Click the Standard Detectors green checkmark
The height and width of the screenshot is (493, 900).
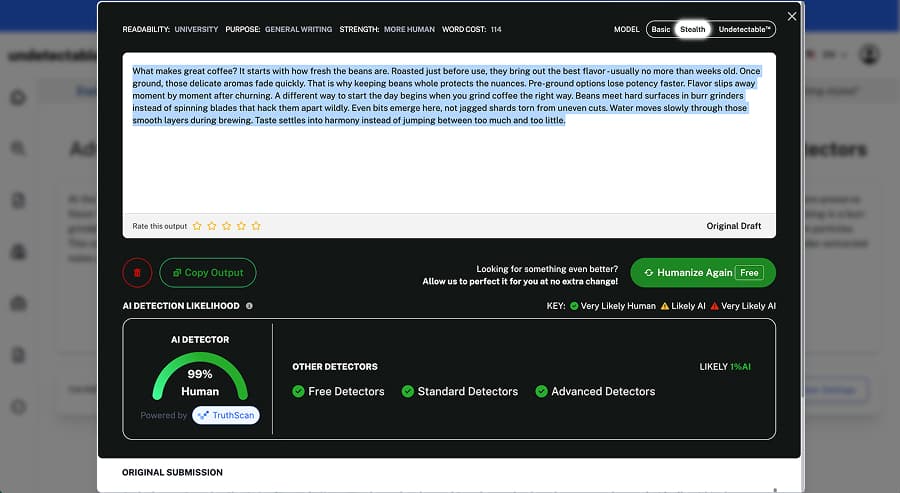(407, 391)
